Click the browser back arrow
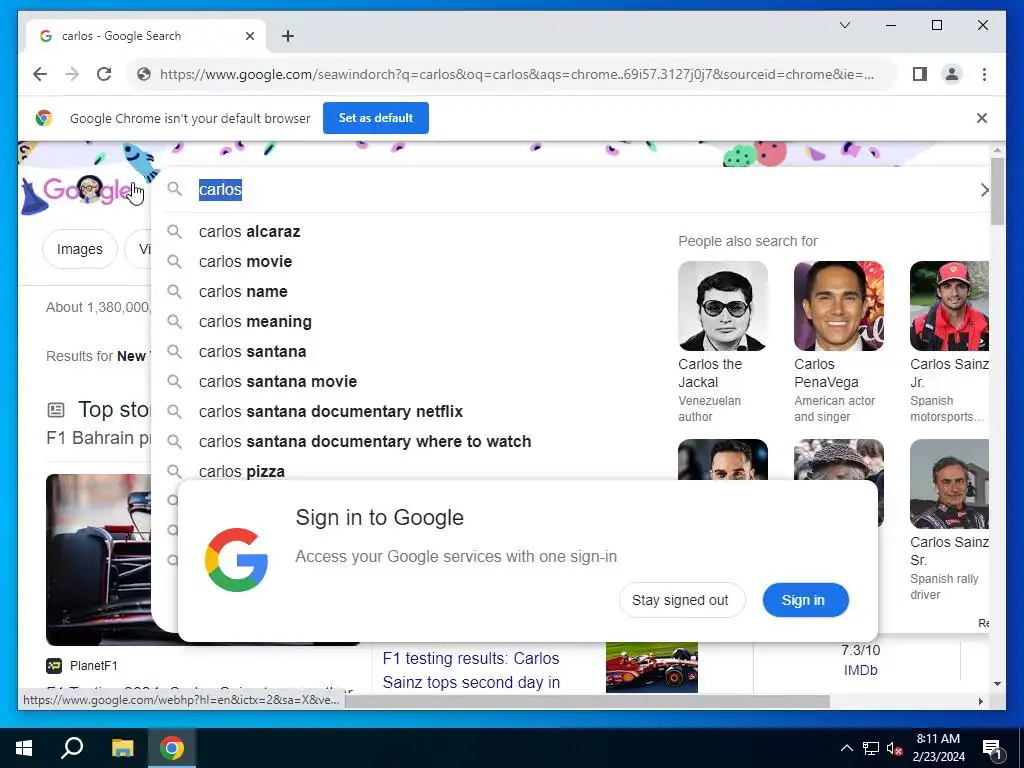 40,74
